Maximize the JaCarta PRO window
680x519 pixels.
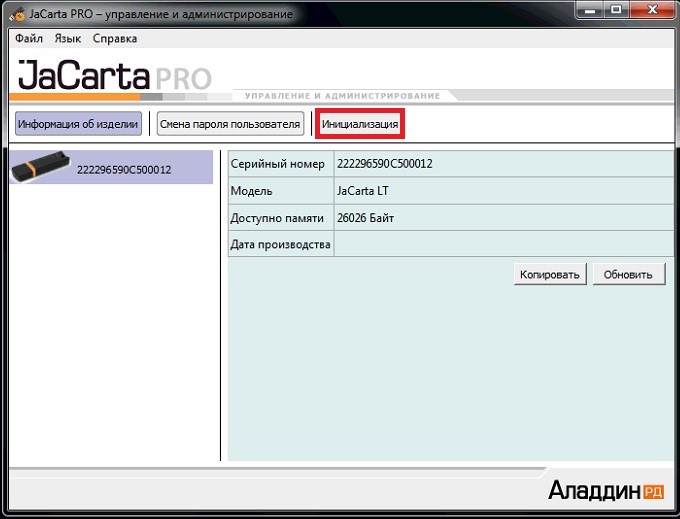click(x=616, y=10)
